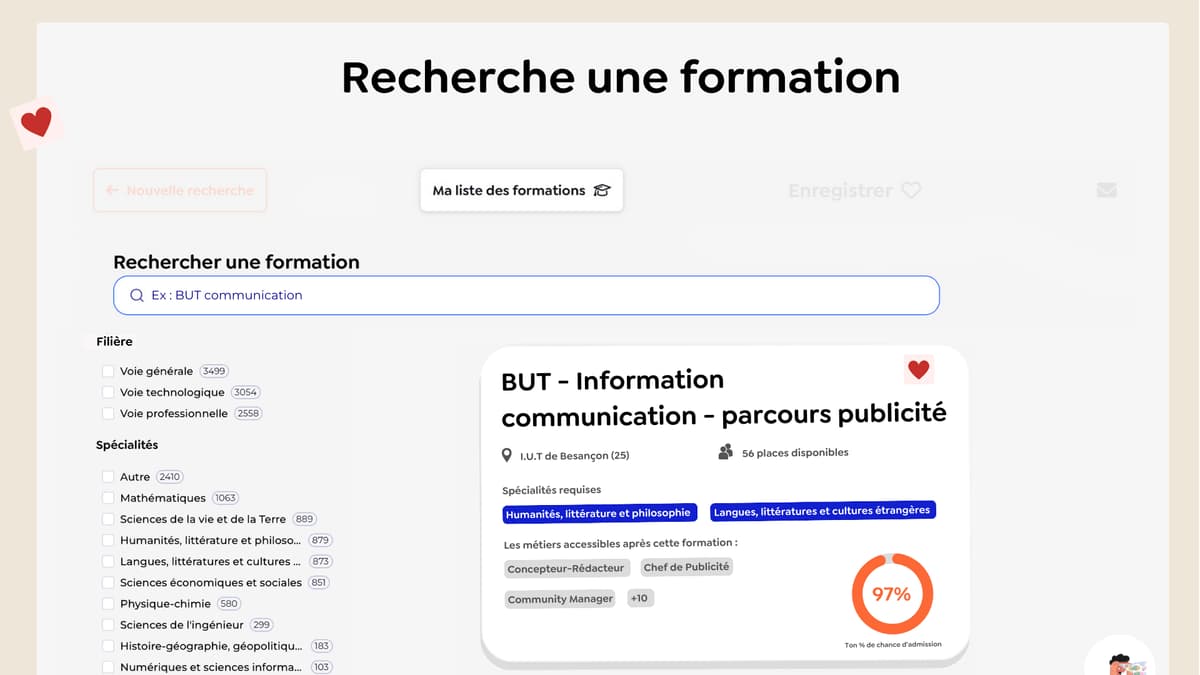Select the Physique-chimie checkbox

point(108,604)
